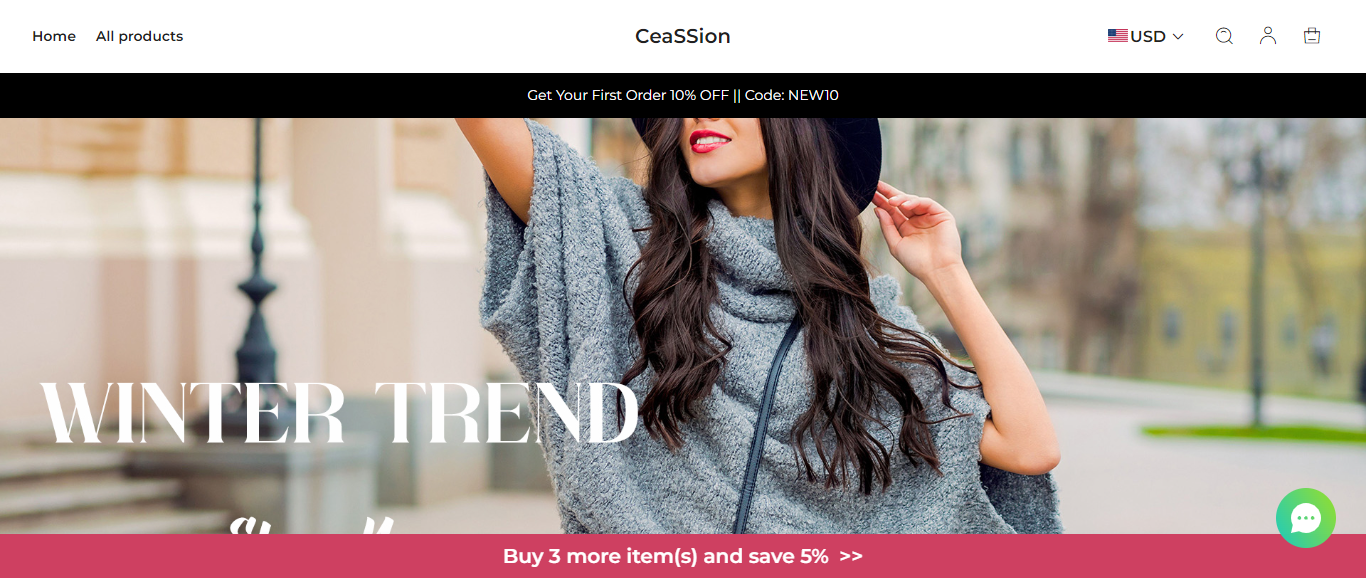Click the woman in gray poncho image
Screen dimensions: 1366x578
770,326
